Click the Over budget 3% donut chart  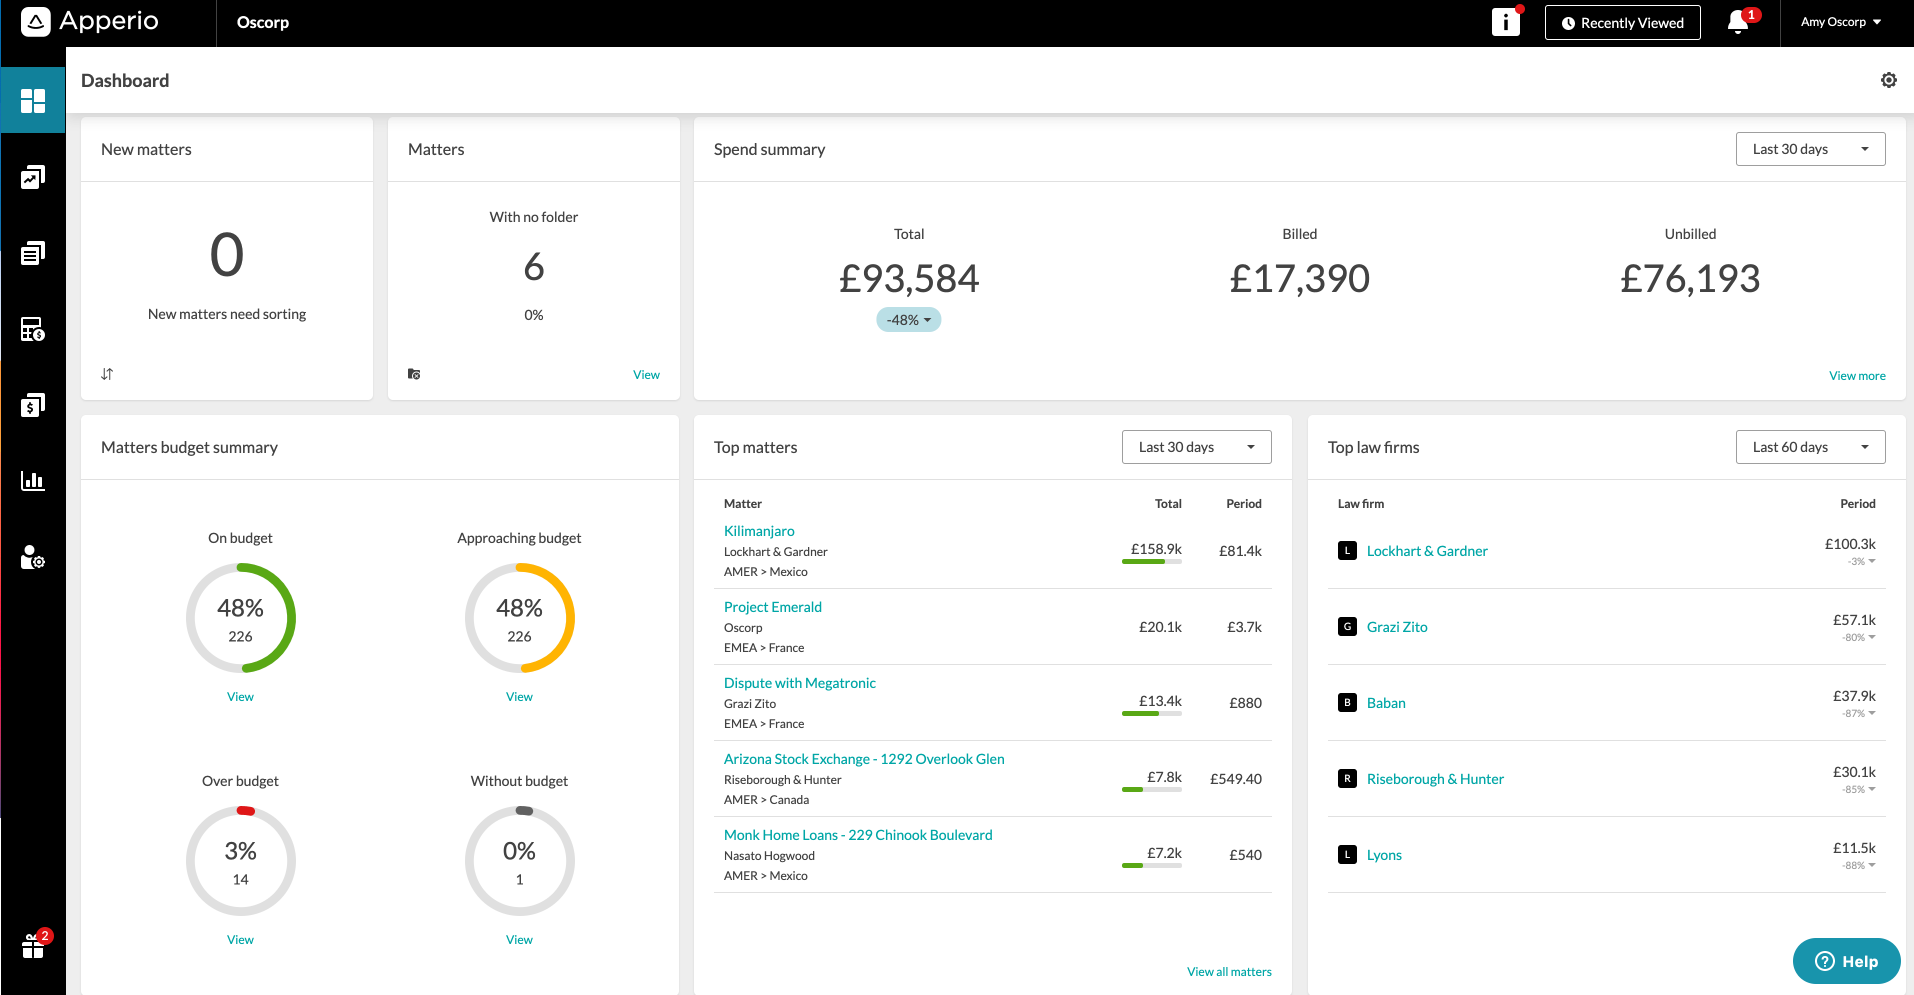pyautogui.click(x=240, y=861)
